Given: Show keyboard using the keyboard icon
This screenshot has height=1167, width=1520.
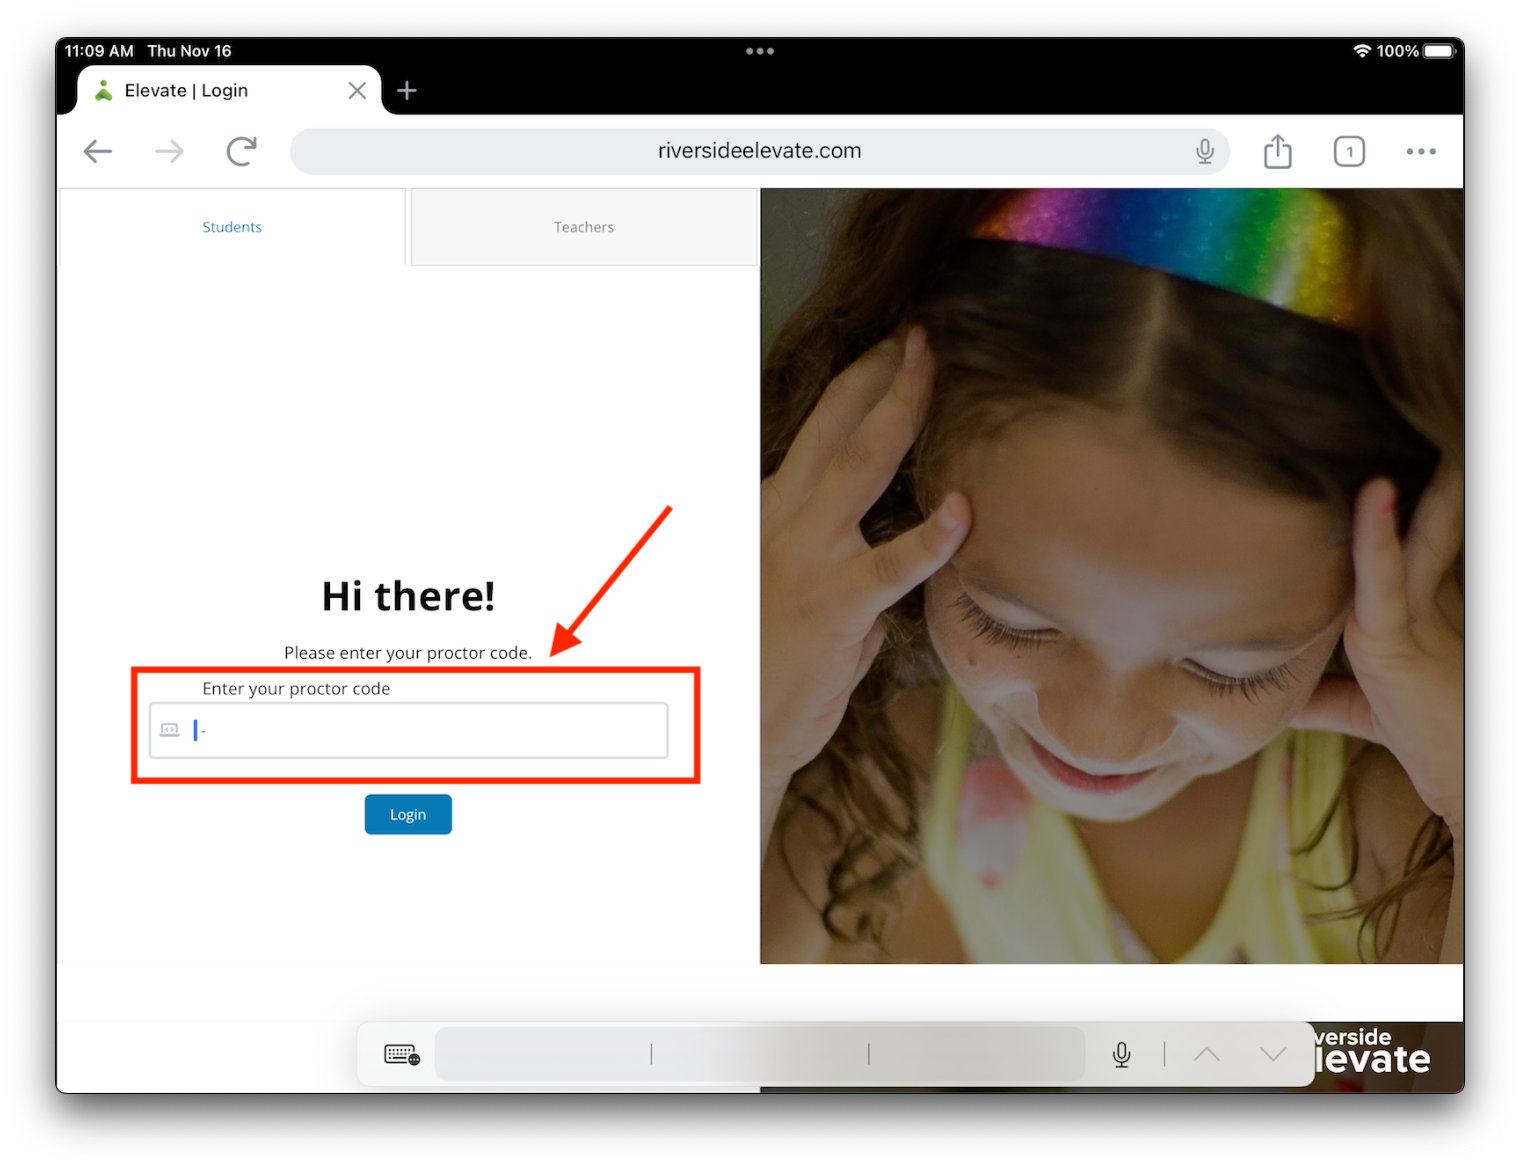Looking at the screenshot, I should (x=402, y=1054).
